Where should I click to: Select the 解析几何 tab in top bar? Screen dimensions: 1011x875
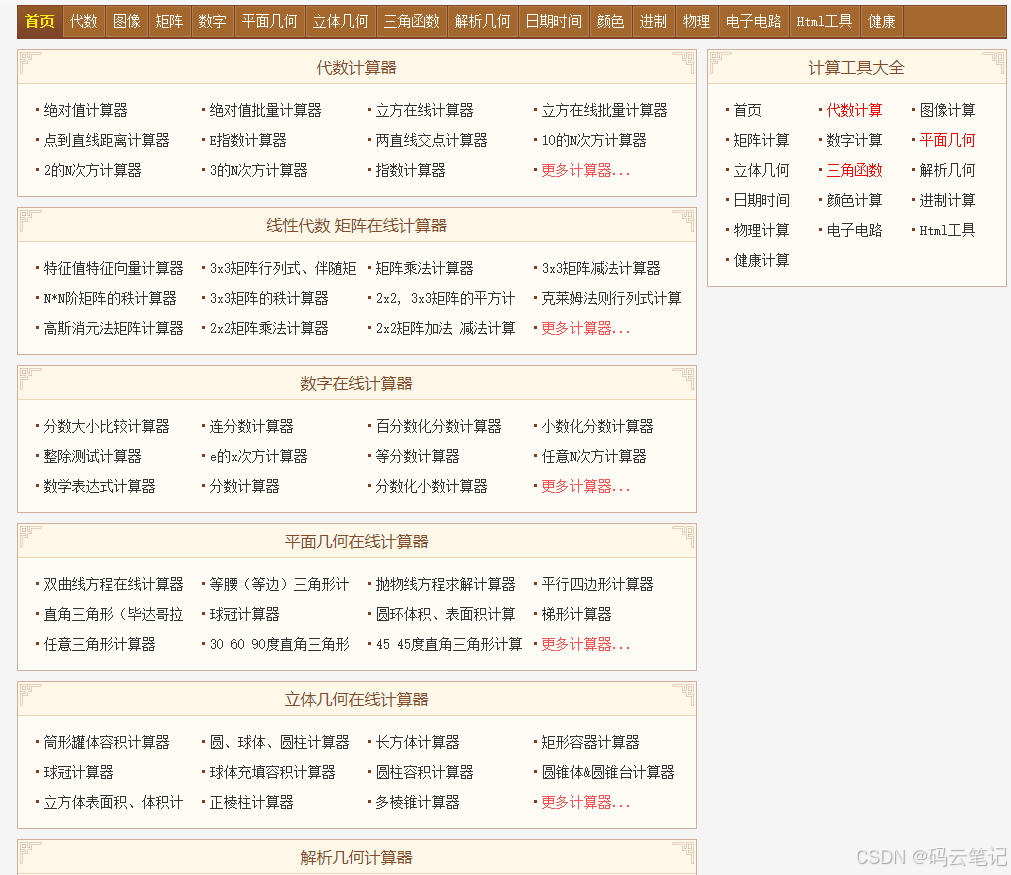(482, 21)
